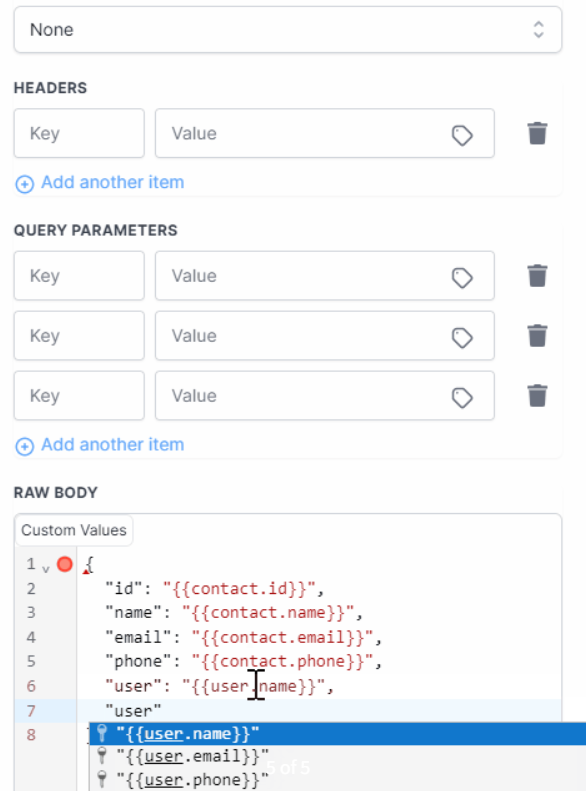Delete the Headers row with trash icon
This screenshot has width=586, height=791.
(x=537, y=133)
